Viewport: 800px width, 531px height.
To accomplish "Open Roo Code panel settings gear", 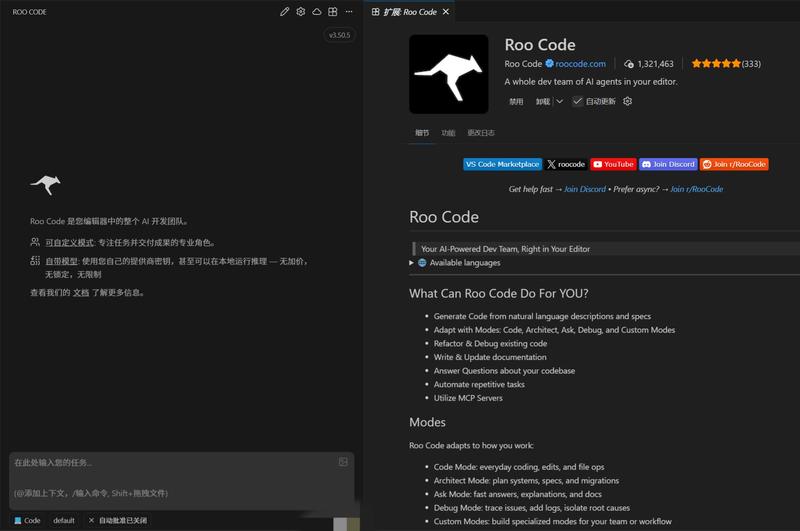I will coord(301,11).
